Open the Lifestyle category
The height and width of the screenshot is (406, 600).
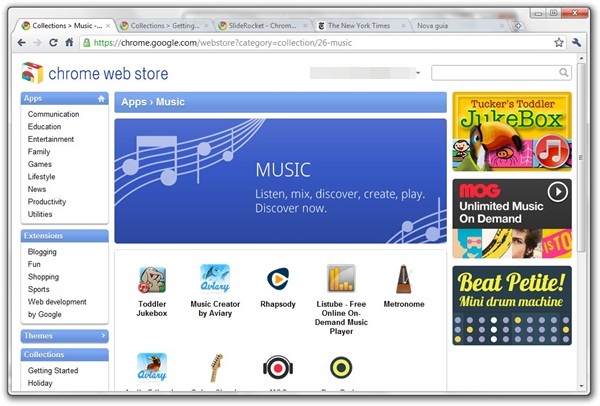[41, 177]
